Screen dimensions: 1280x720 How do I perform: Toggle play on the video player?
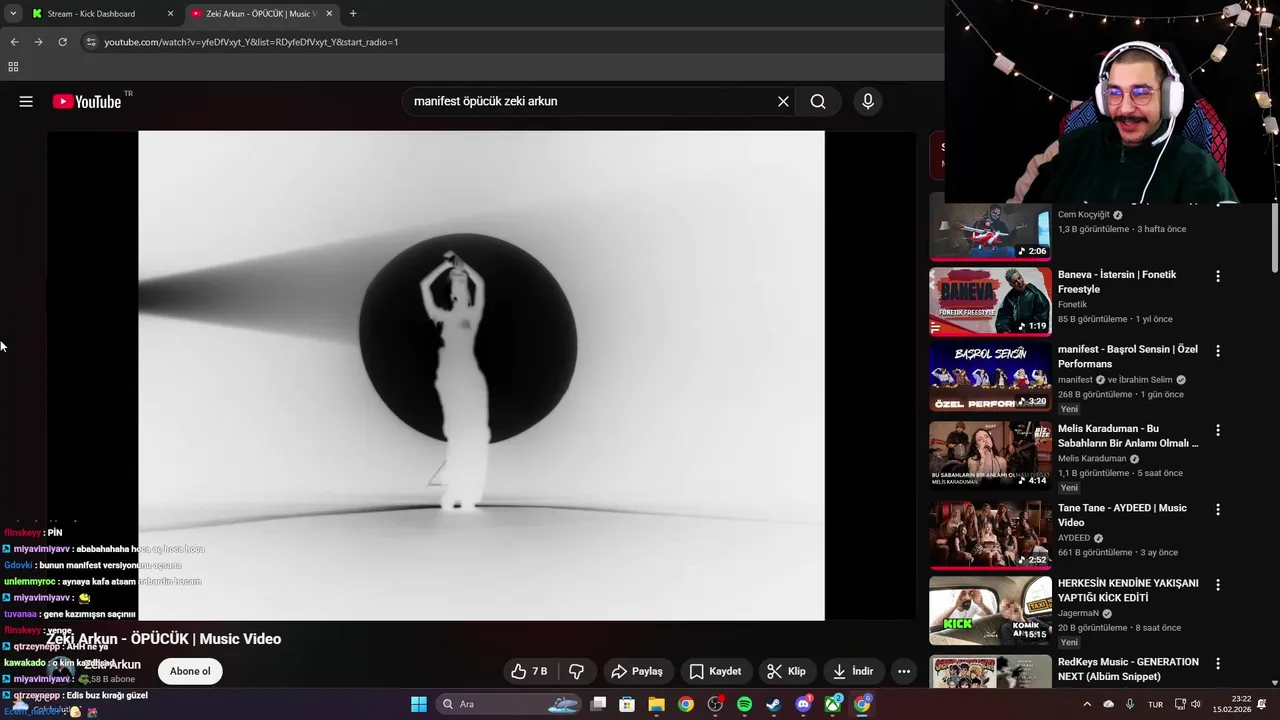pyautogui.click(x=481, y=375)
